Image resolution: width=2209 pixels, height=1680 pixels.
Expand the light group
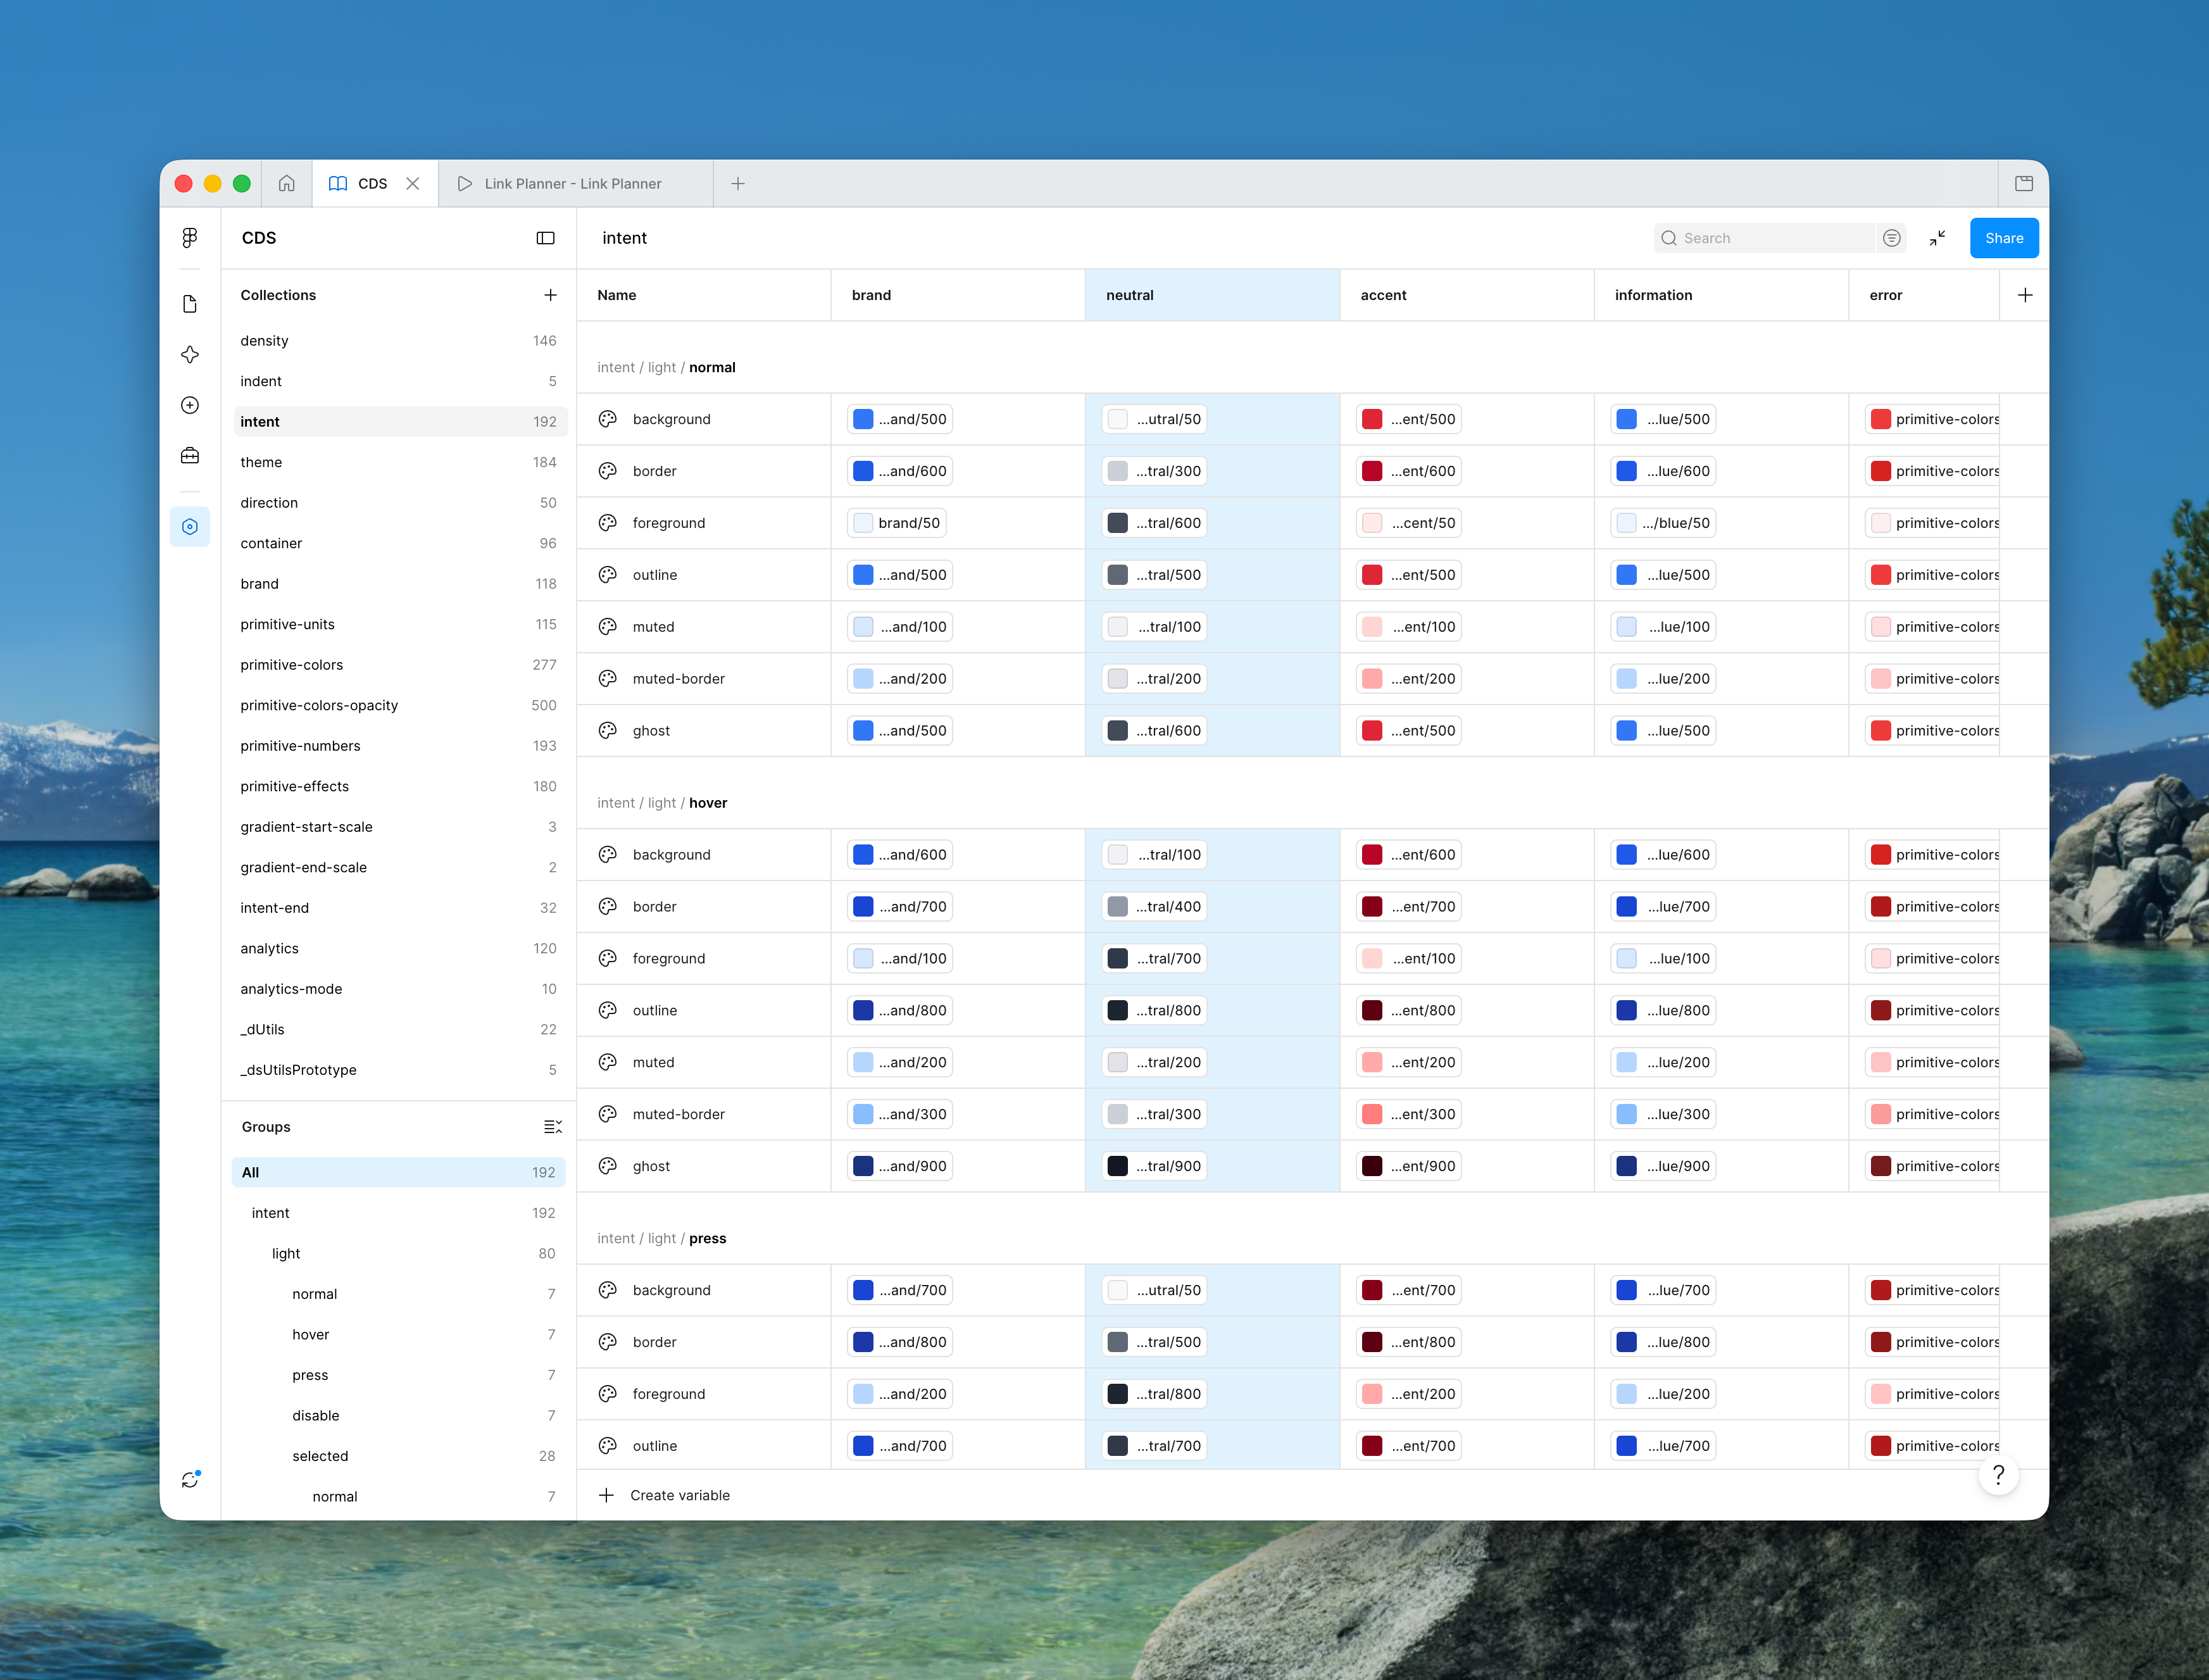pyautogui.click(x=399, y=1253)
